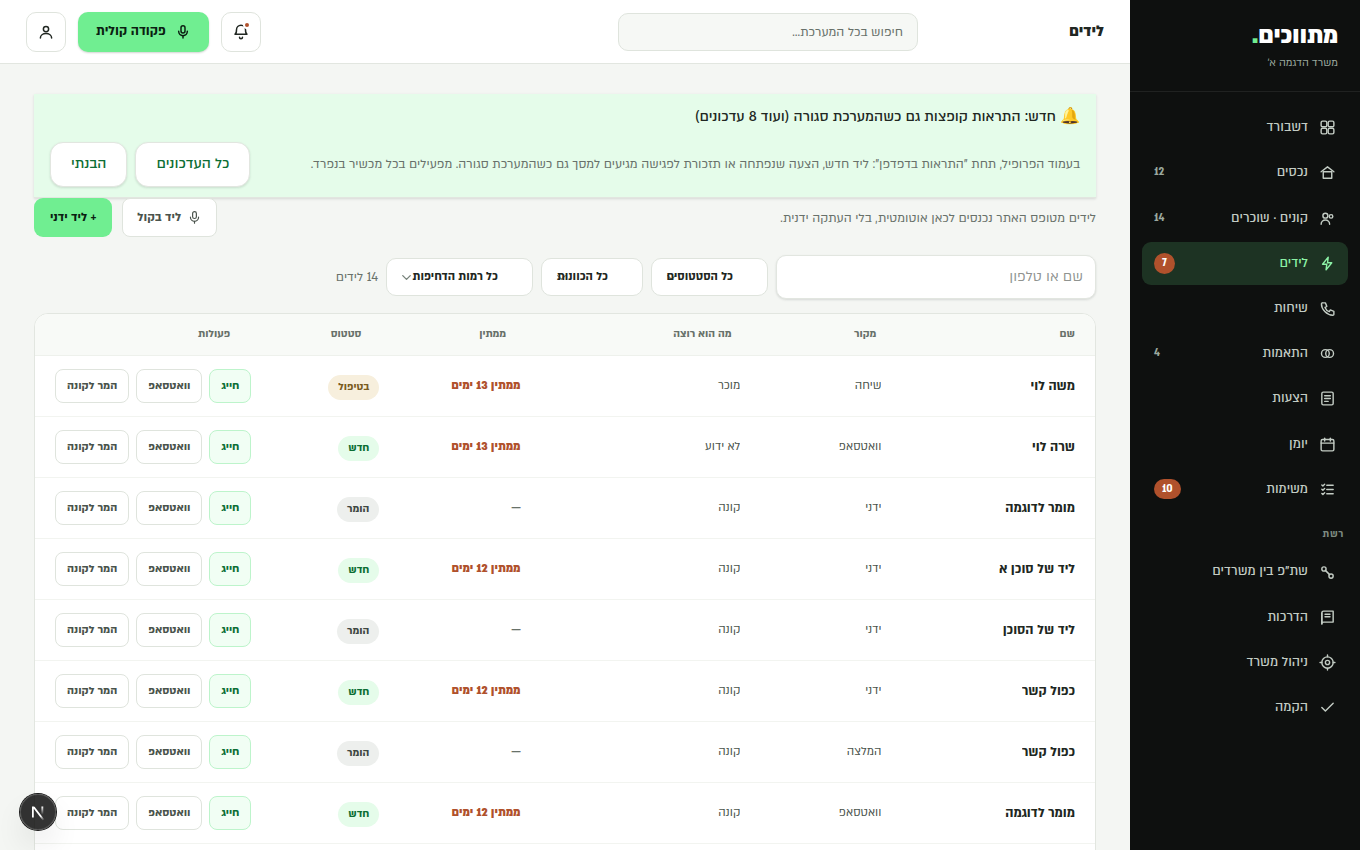Viewport: 1360px width, 850px height.
Task: Click the calendar icon beside יומן
Action: tap(1327, 444)
